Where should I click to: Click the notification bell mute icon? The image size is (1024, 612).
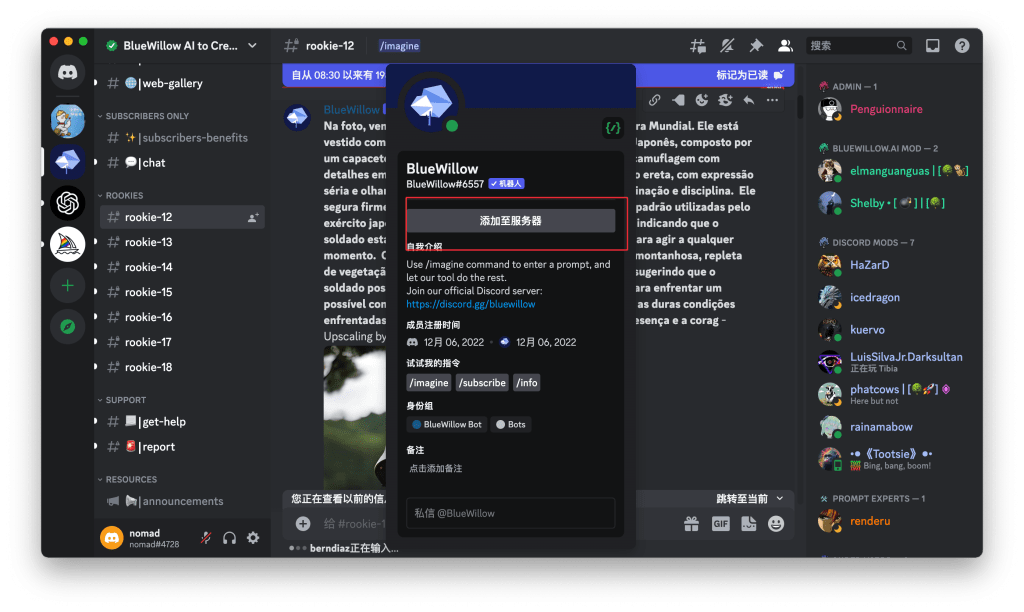click(727, 46)
